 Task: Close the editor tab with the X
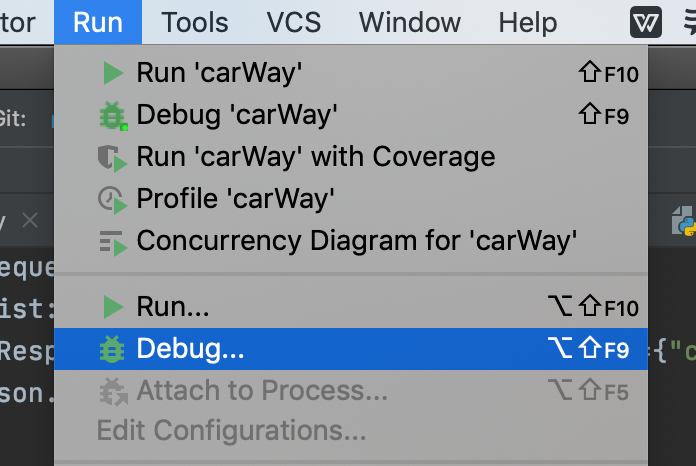pyautogui.click(x=30, y=220)
